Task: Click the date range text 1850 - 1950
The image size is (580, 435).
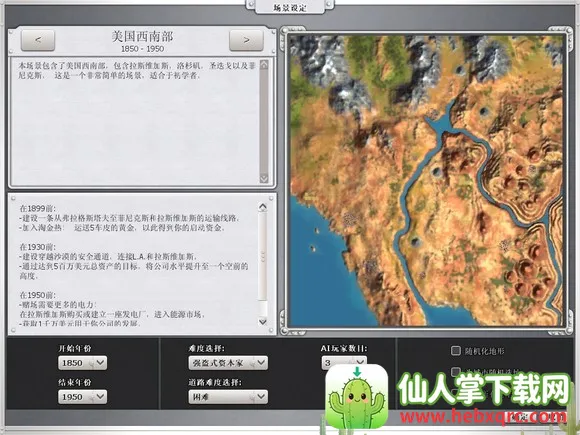Action: (x=142, y=49)
